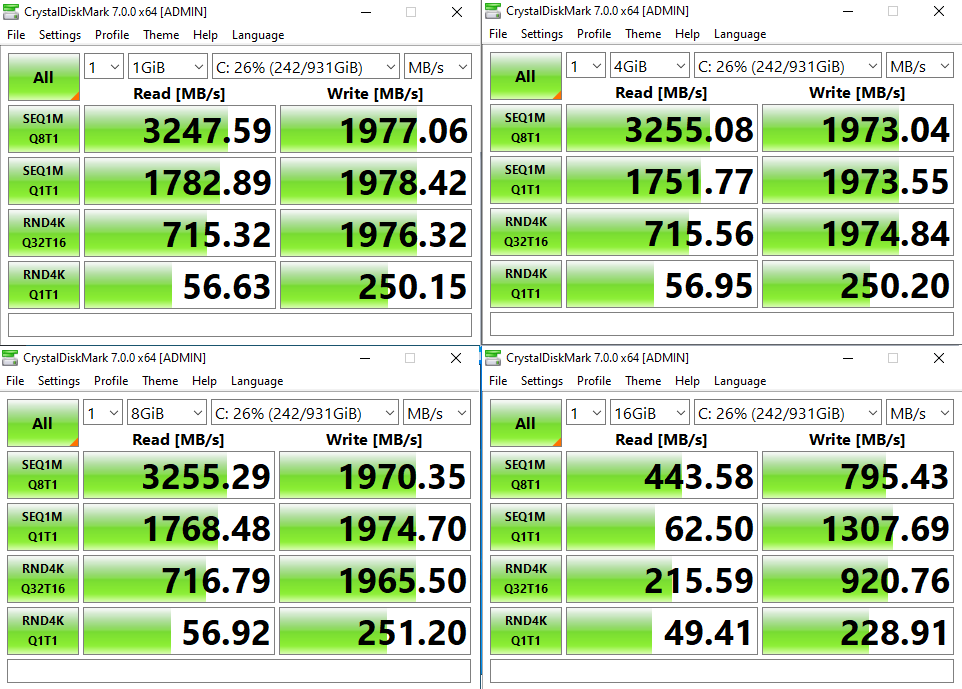Image resolution: width=962 pixels, height=689 pixels.
Task: Start SEQ1M Q8T1 test in 1GiB window
Action: (x=44, y=129)
